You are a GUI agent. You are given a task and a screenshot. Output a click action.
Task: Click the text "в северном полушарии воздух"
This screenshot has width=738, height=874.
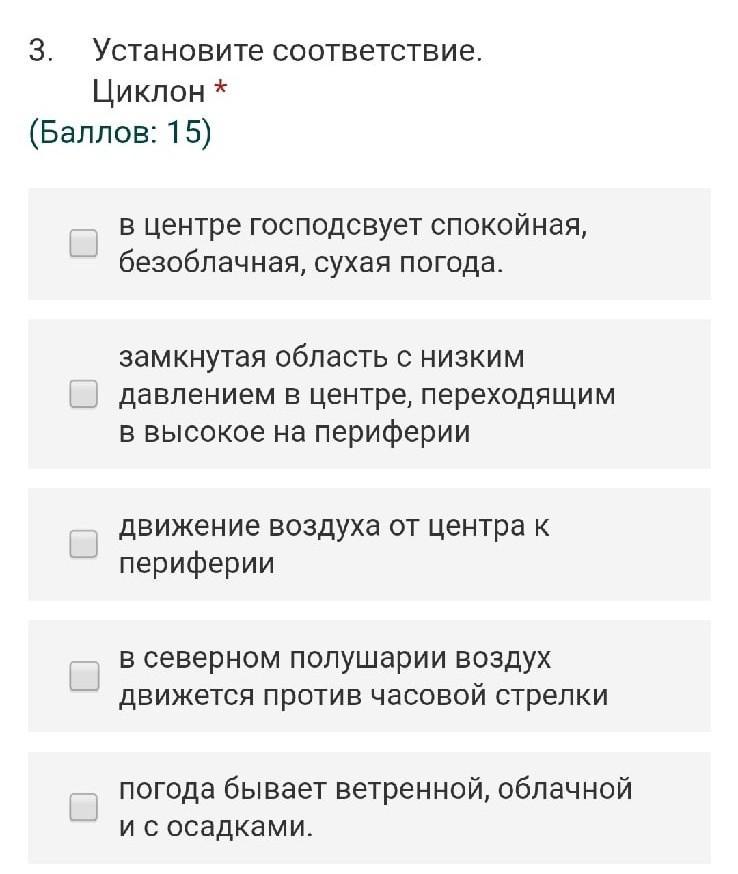pos(335,658)
